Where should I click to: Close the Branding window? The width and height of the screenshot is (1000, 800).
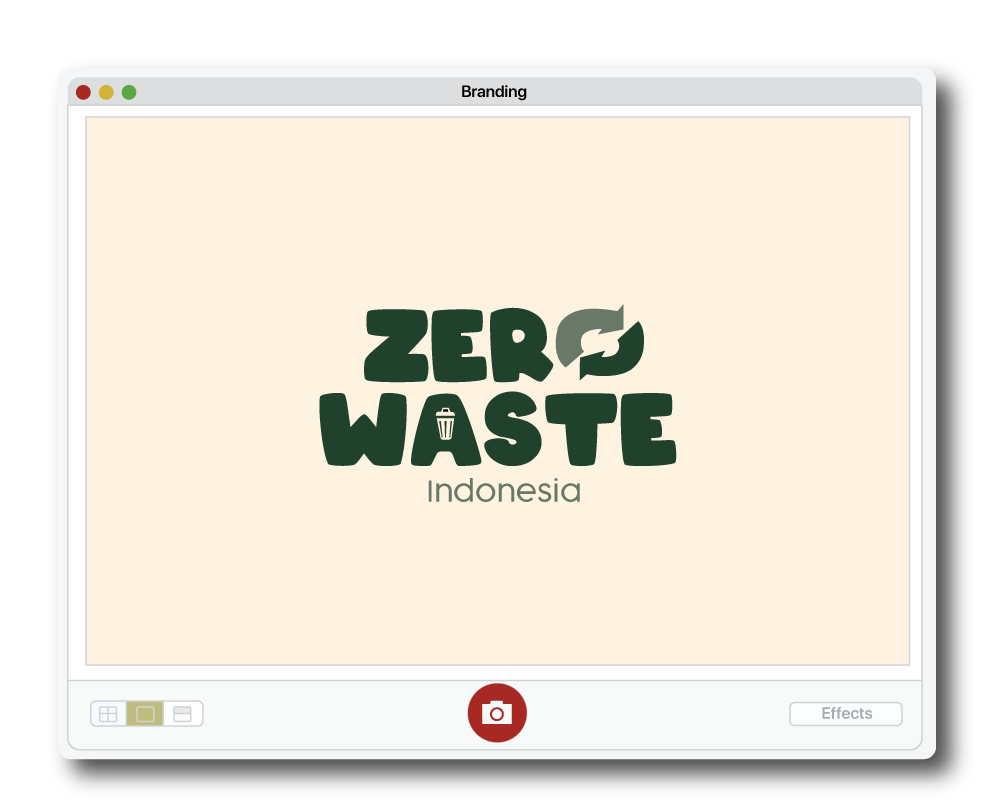[83, 93]
